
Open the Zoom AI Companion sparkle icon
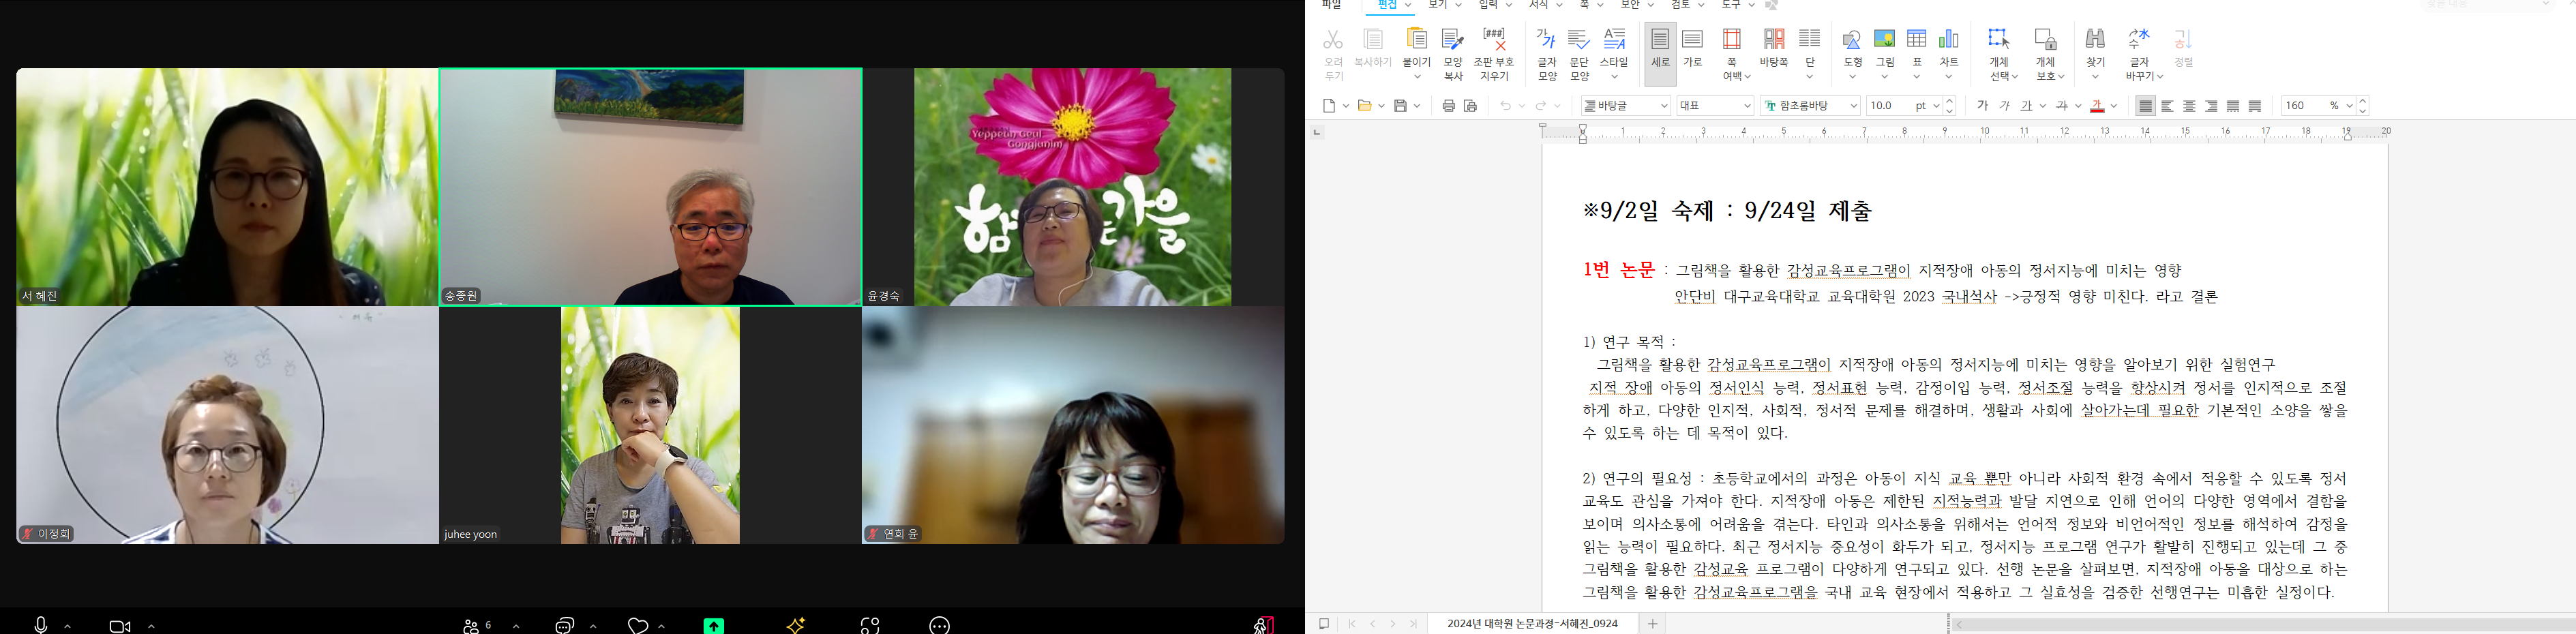coord(797,625)
